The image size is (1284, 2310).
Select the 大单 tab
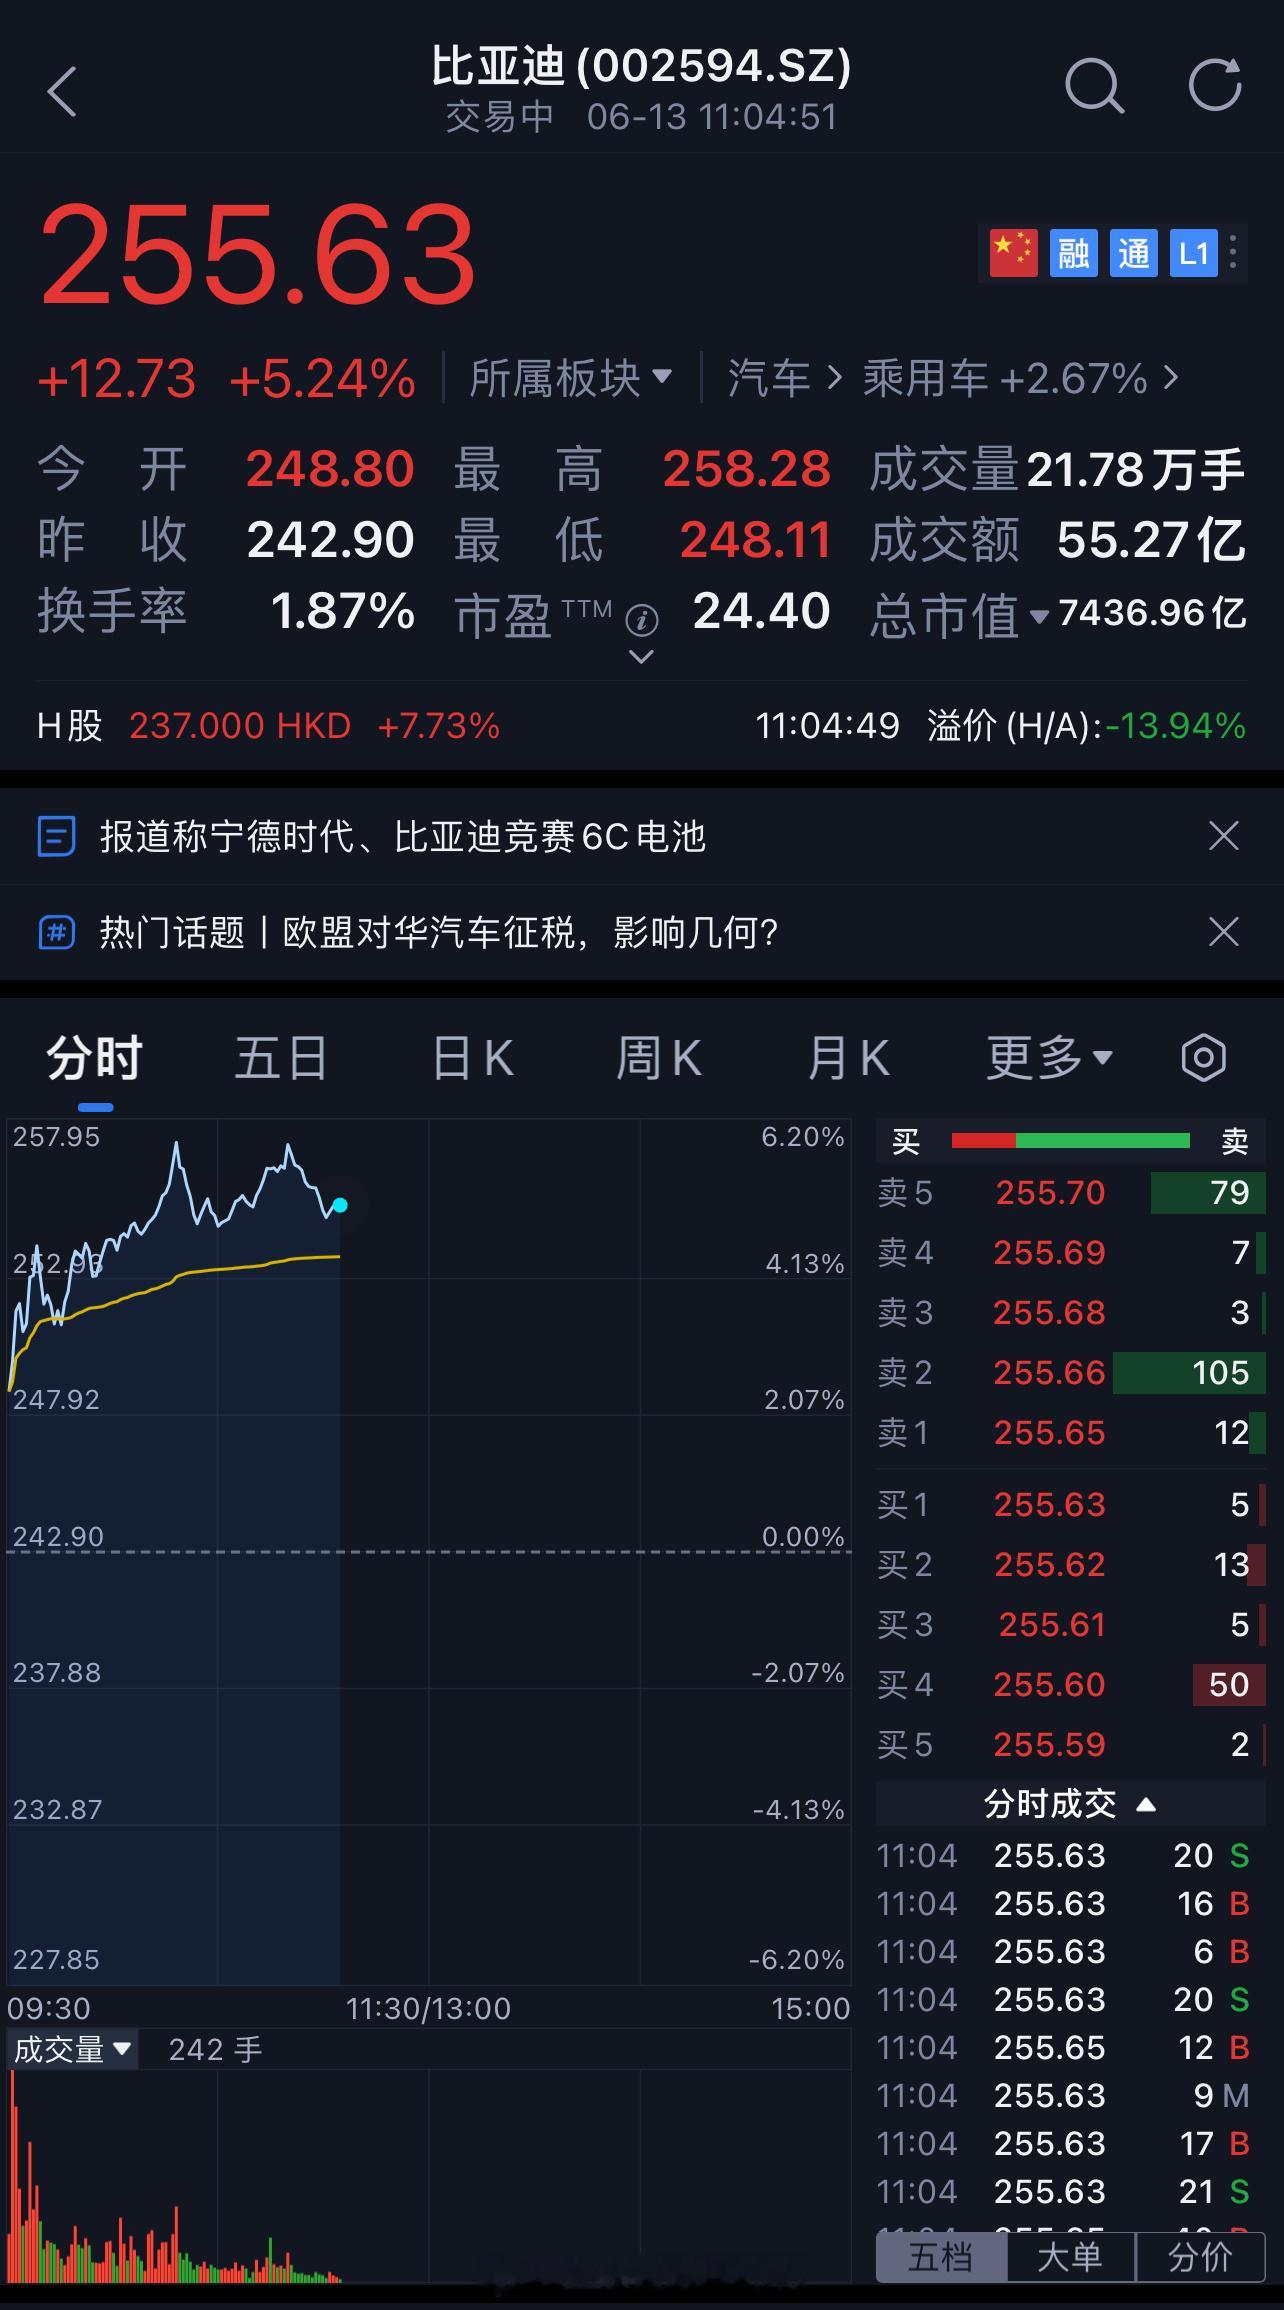(x=1070, y=2257)
